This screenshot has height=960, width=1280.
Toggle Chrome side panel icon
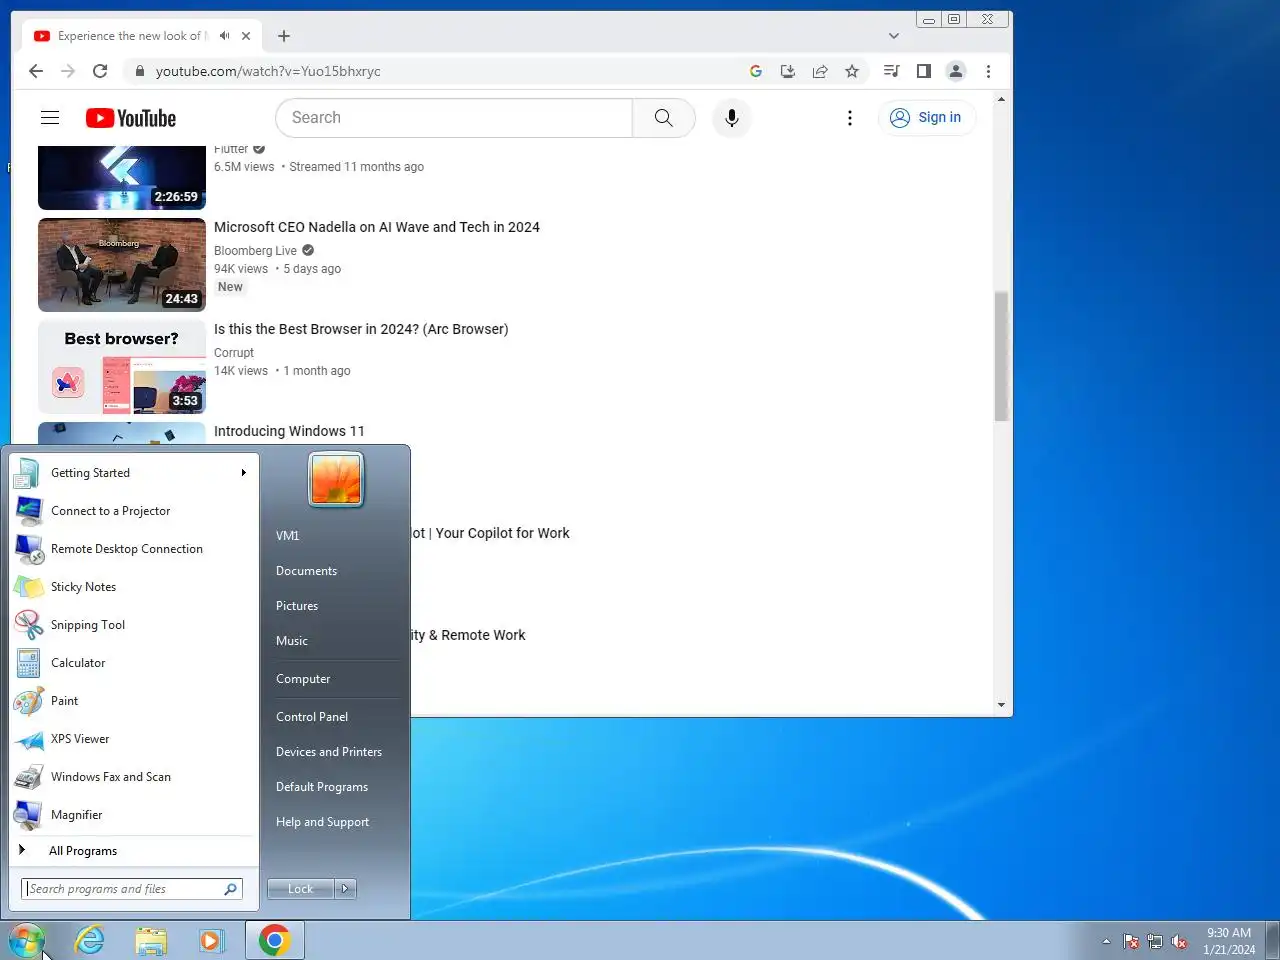924,71
